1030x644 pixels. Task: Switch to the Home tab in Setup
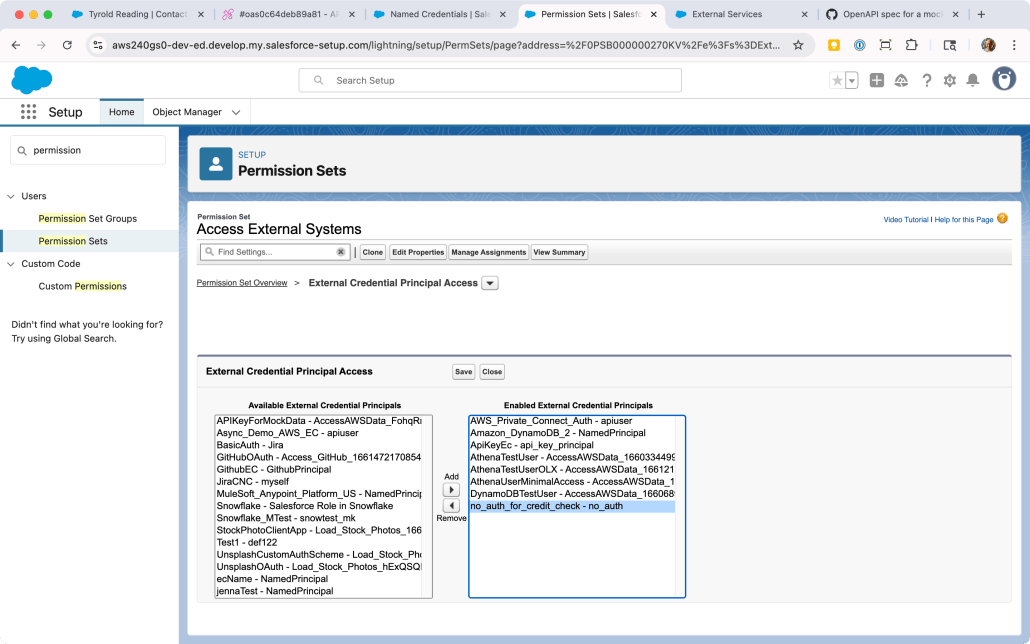[x=121, y=112]
